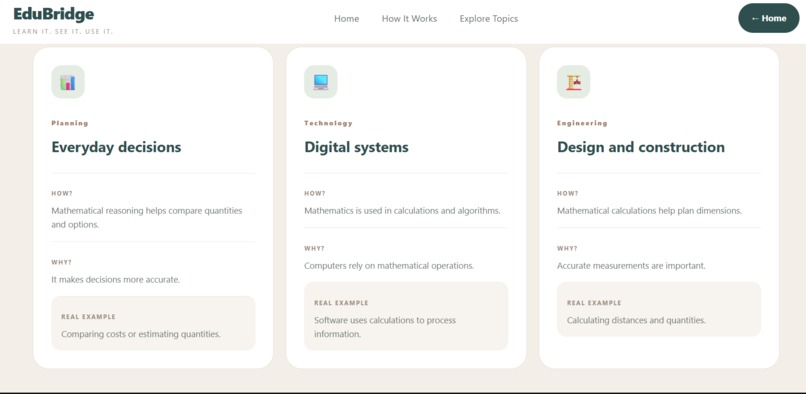Click the crane icon on Engineering card
This screenshot has width=806, height=394.
(x=574, y=82)
